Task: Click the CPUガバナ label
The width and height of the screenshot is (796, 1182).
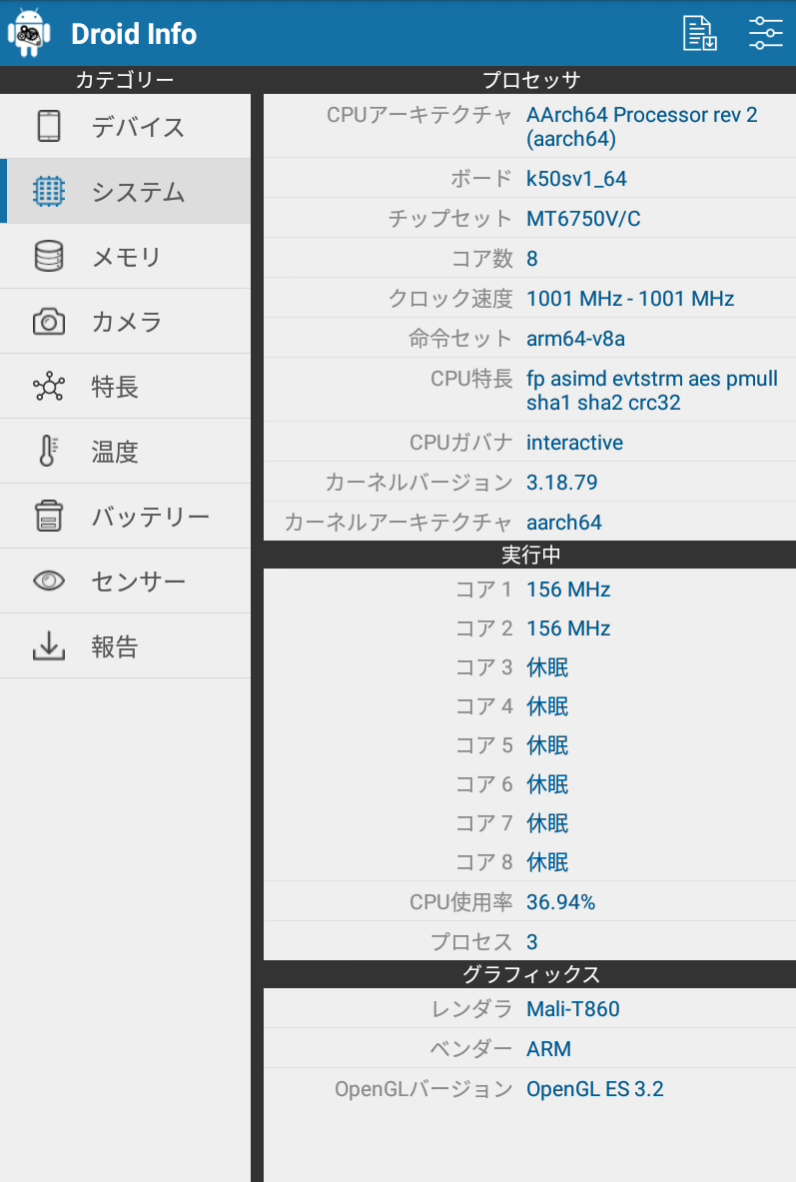Action: point(461,442)
